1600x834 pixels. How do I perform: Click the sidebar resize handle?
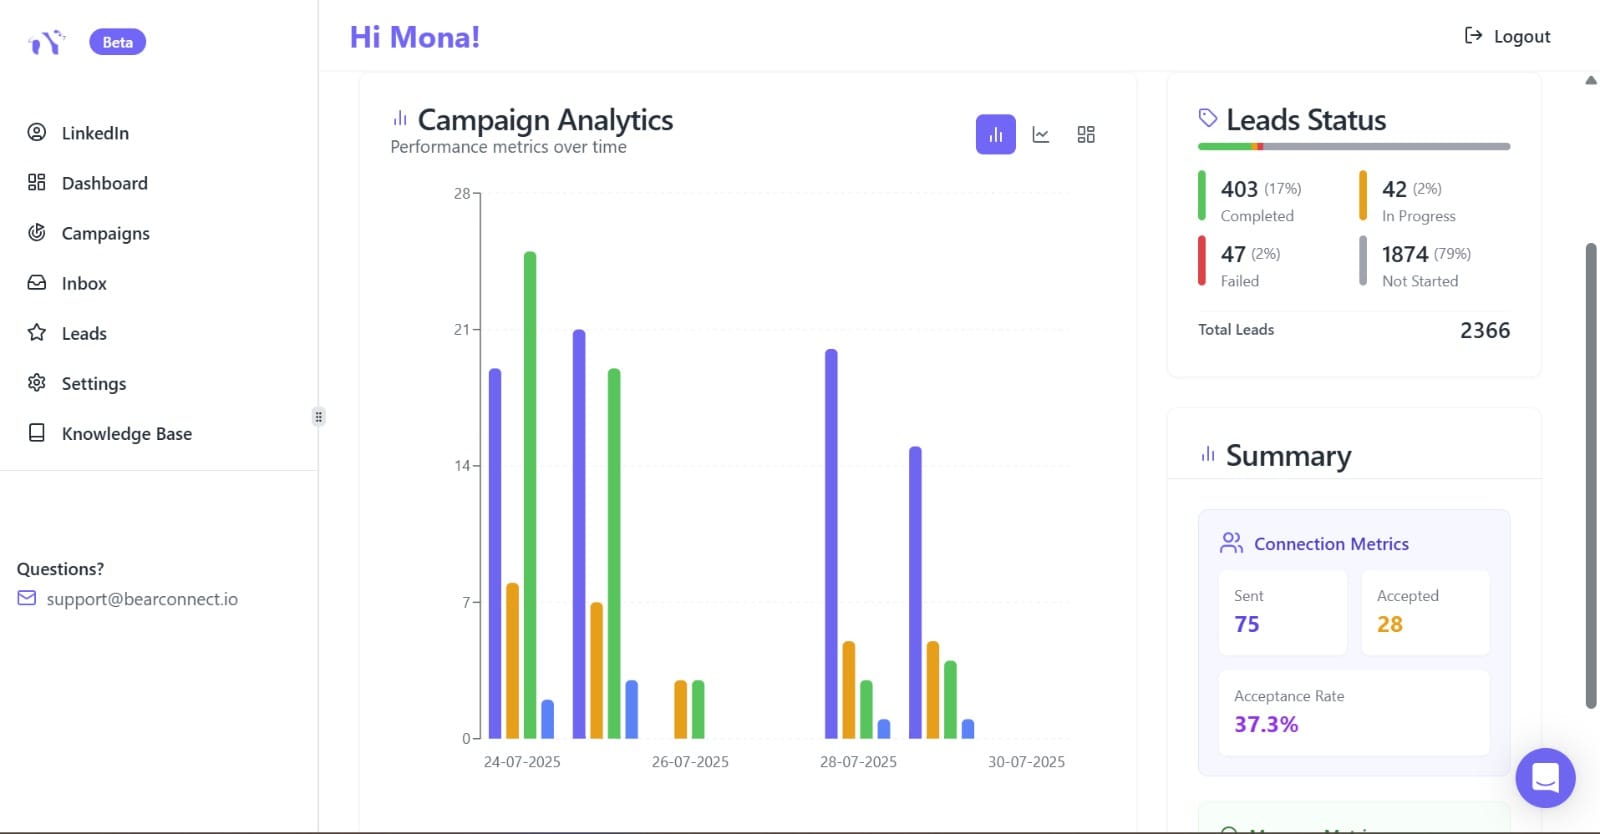click(x=319, y=417)
